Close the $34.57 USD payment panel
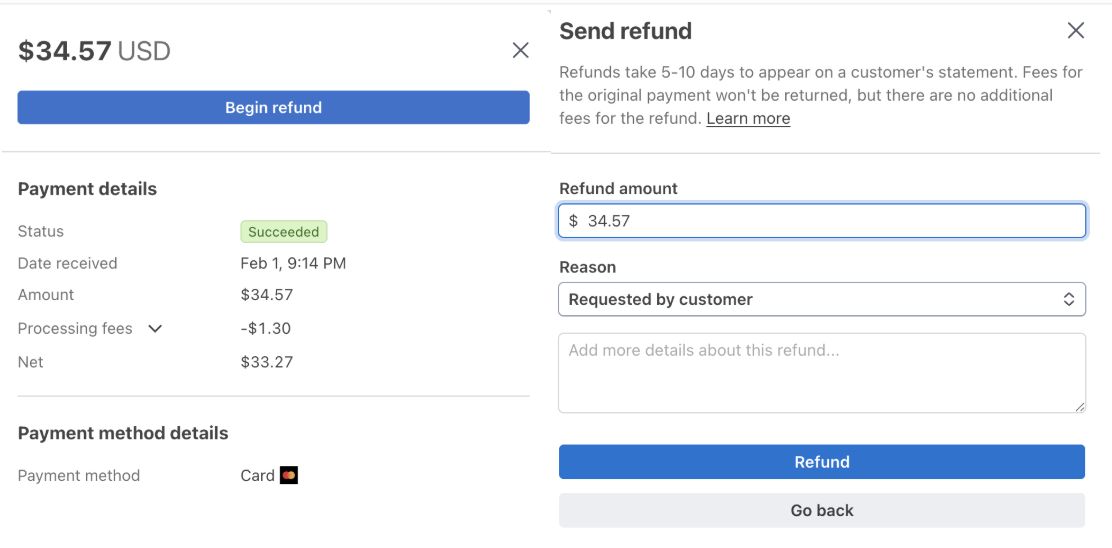 coord(520,50)
